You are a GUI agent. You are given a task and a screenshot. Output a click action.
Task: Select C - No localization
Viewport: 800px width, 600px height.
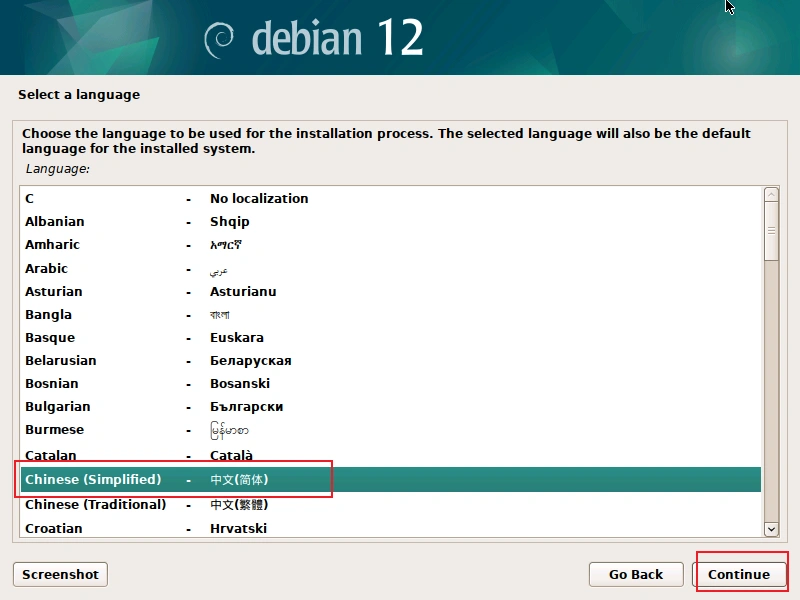tap(391, 198)
